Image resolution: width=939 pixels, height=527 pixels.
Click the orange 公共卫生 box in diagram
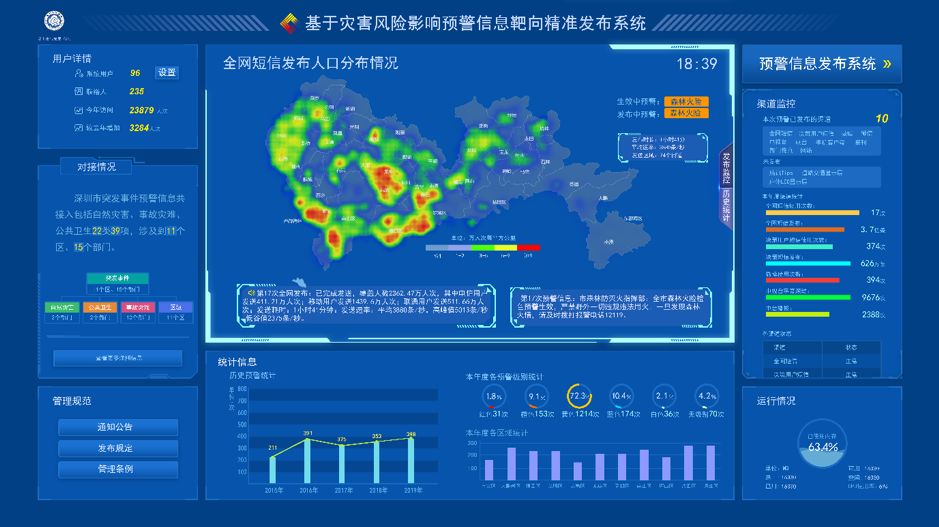click(100, 307)
